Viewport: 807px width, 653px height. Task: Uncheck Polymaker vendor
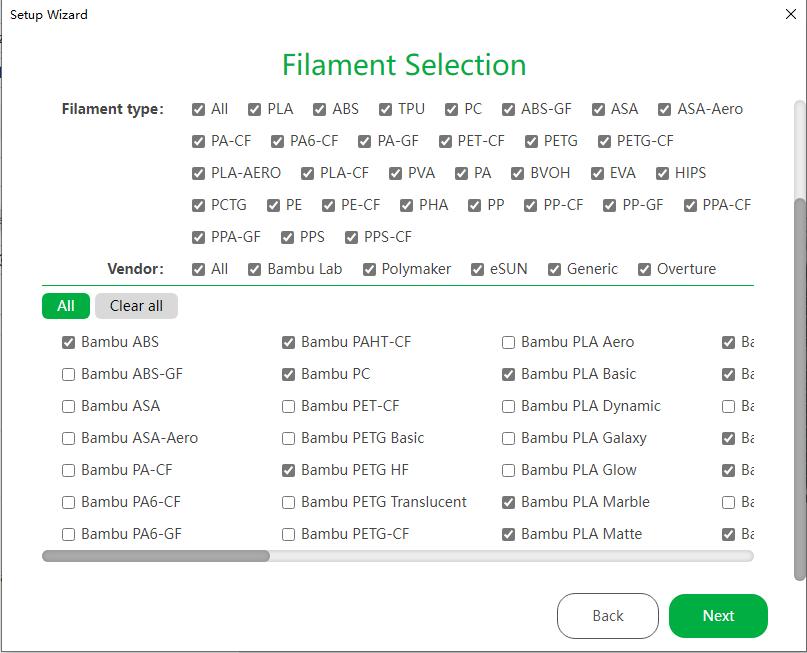pyautogui.click(x=369, y=270)
